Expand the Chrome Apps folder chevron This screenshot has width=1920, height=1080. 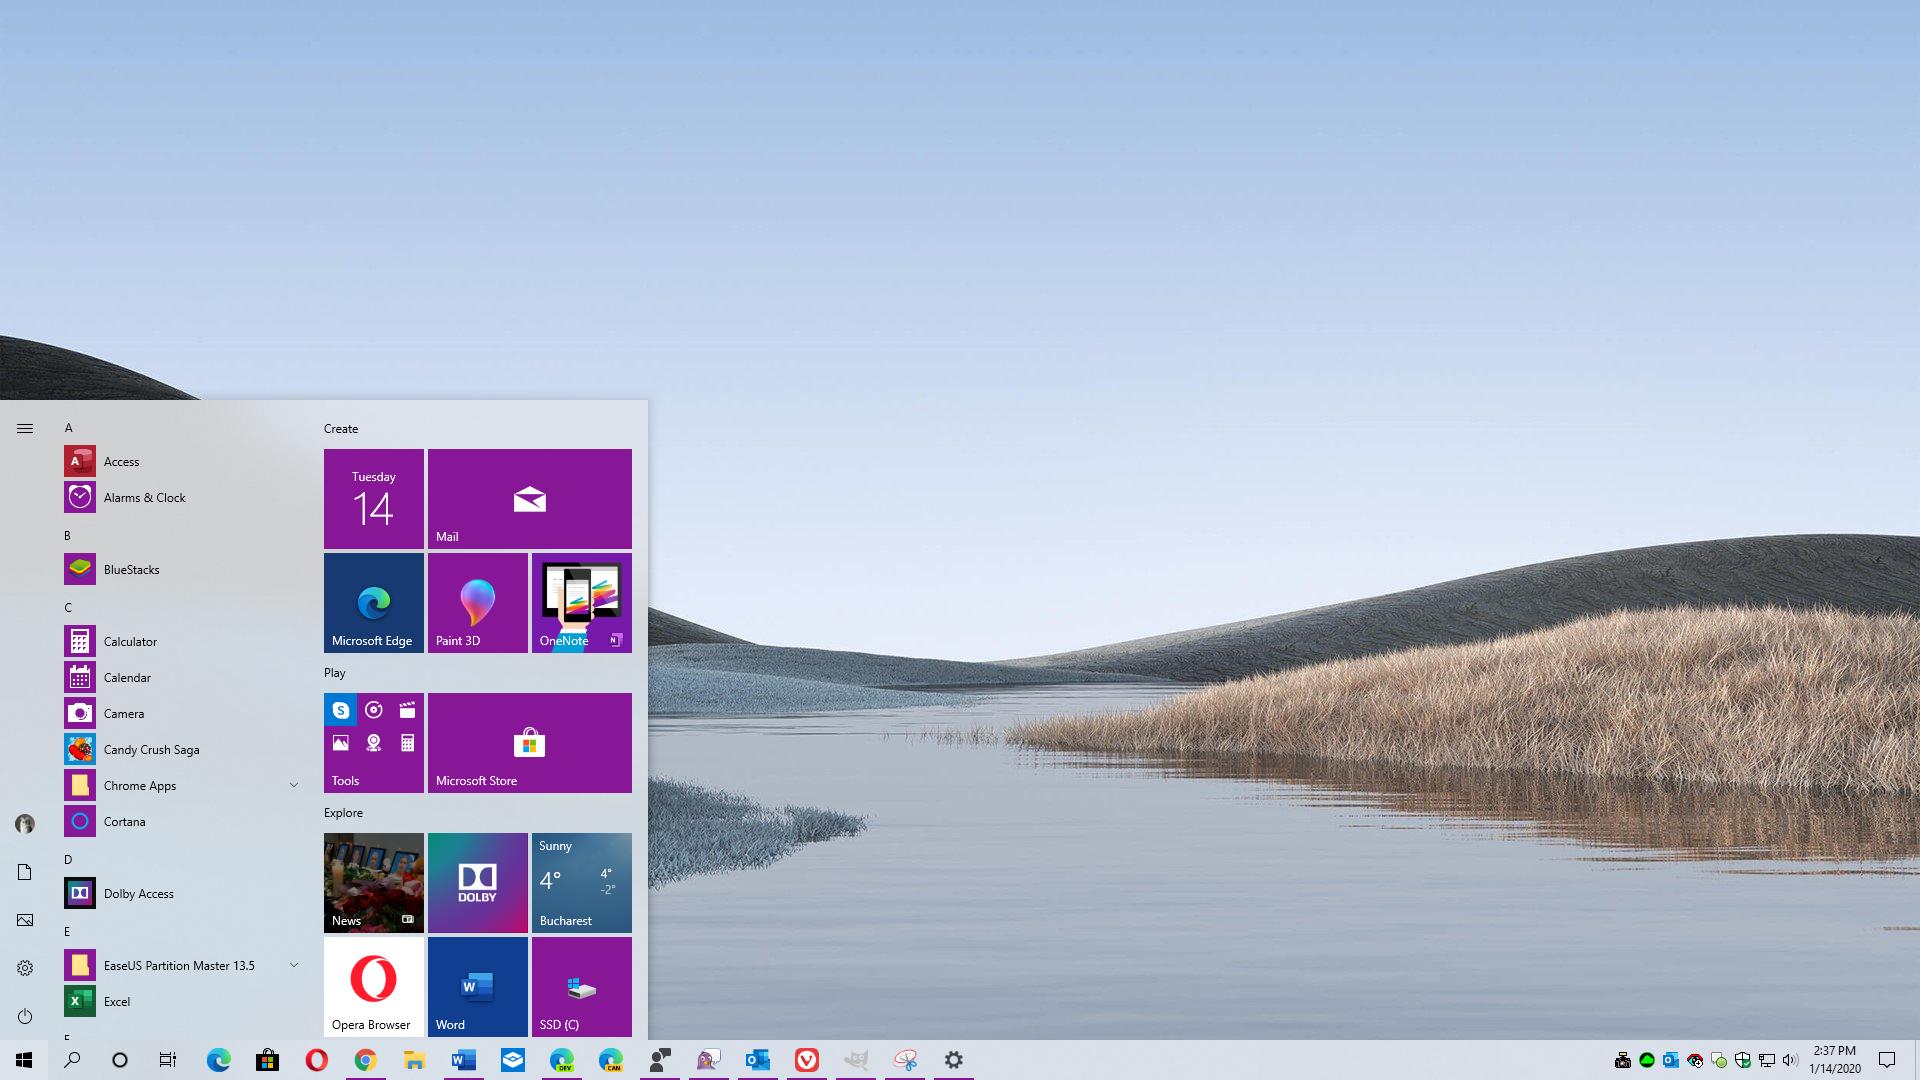(x=294, y=785)
